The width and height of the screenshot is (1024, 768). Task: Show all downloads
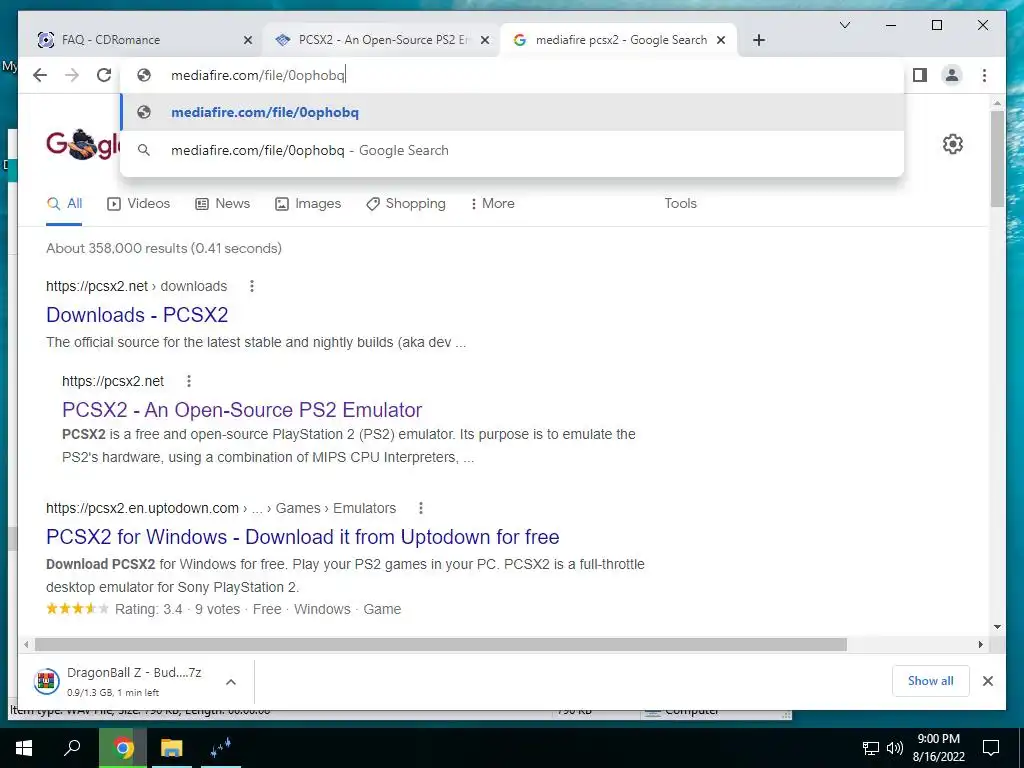pyautogui.click(x=931, y=681)
